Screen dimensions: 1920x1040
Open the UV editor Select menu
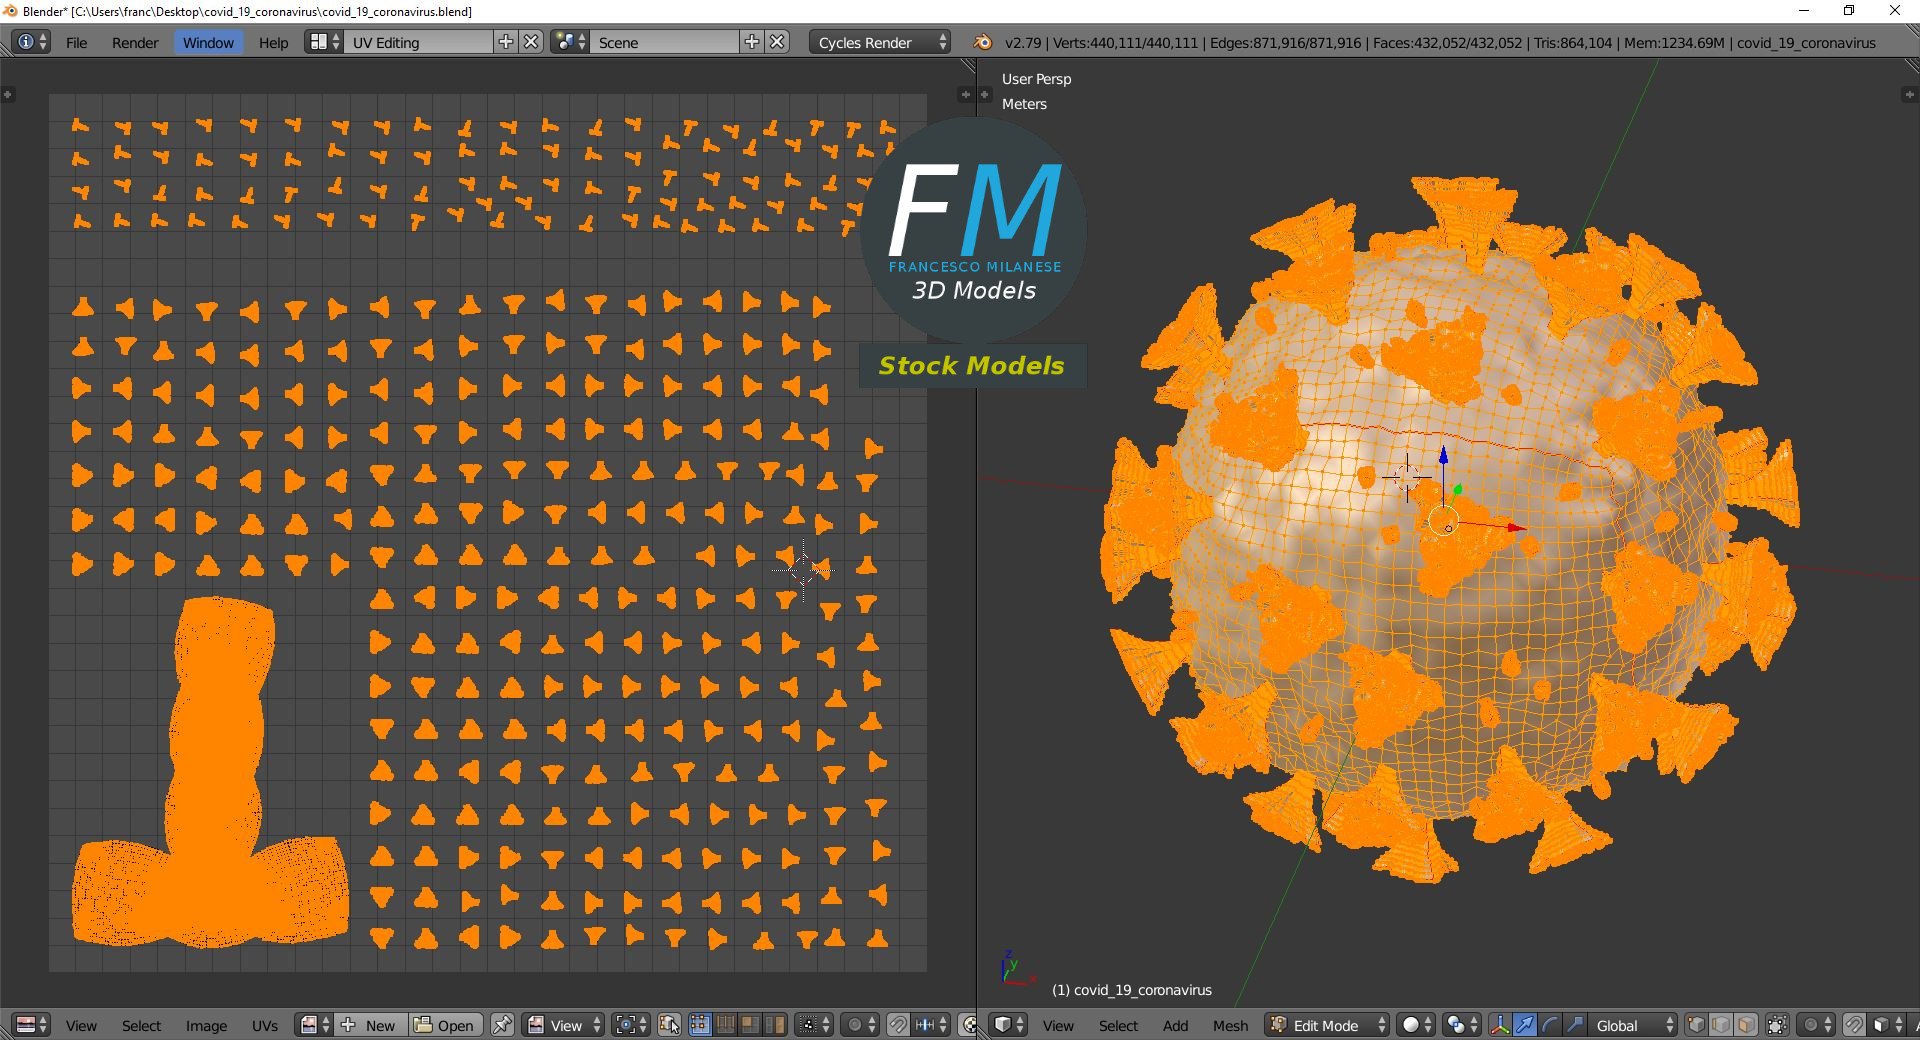(141, 1025)
